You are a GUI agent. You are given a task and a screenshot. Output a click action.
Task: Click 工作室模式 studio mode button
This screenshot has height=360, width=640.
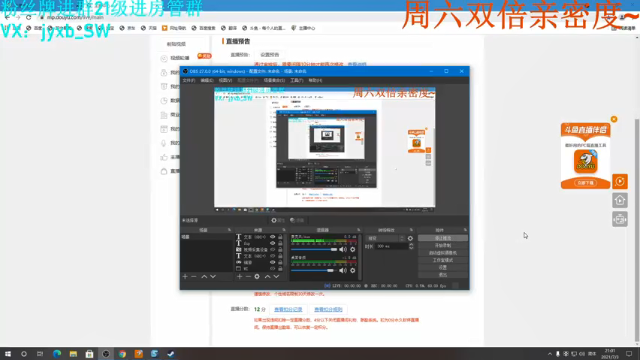pos(443,260)
